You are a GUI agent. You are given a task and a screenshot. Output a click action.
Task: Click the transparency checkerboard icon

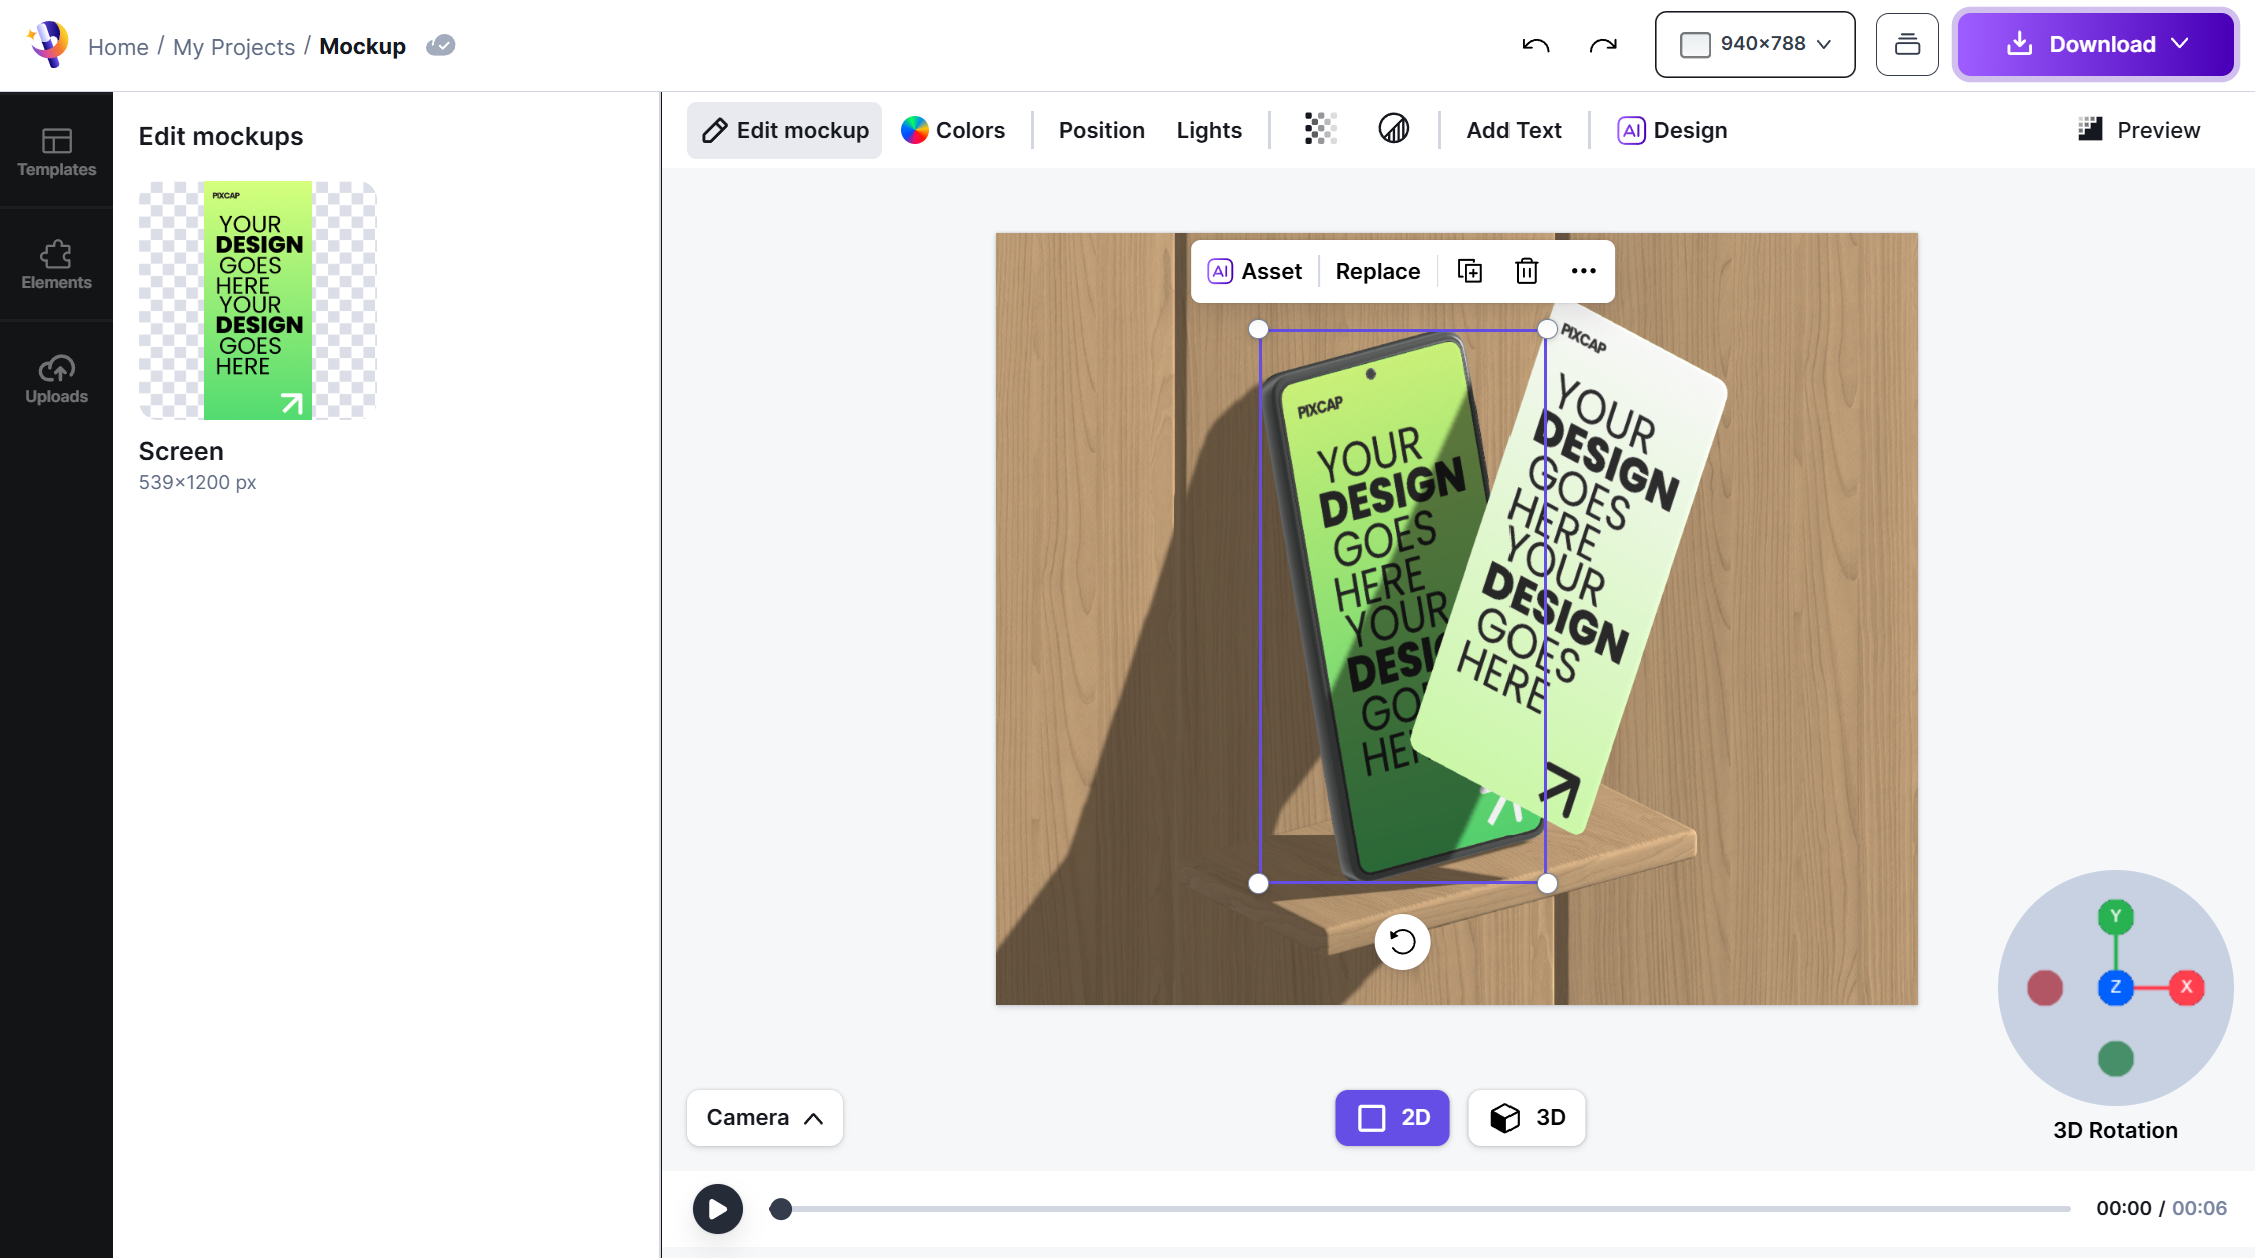point(1320,129)
